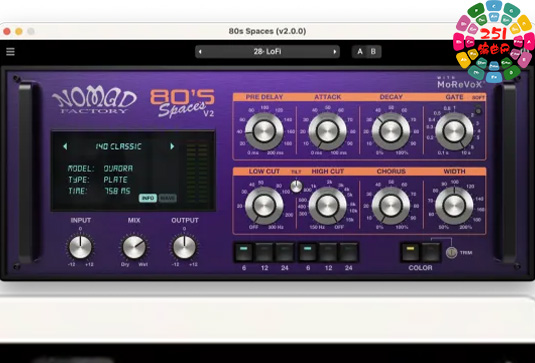Click the 80s Spaces (v2.0.0) title
The image size is (535, 363).
pyautogui.click(x=267, y=31)
